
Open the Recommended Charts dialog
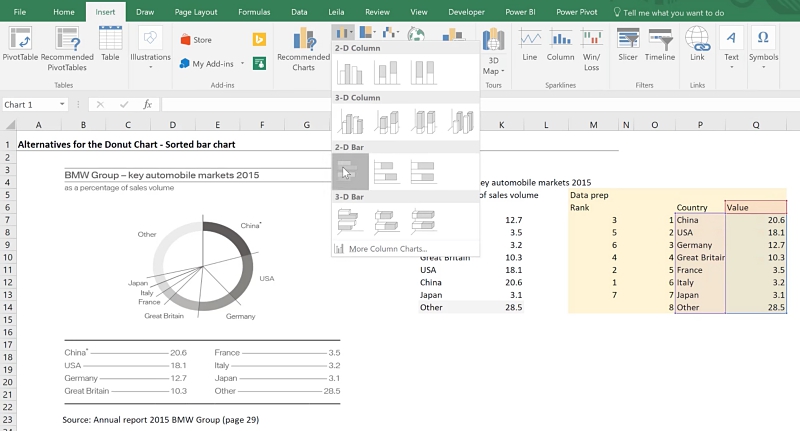tap(303, 47)
